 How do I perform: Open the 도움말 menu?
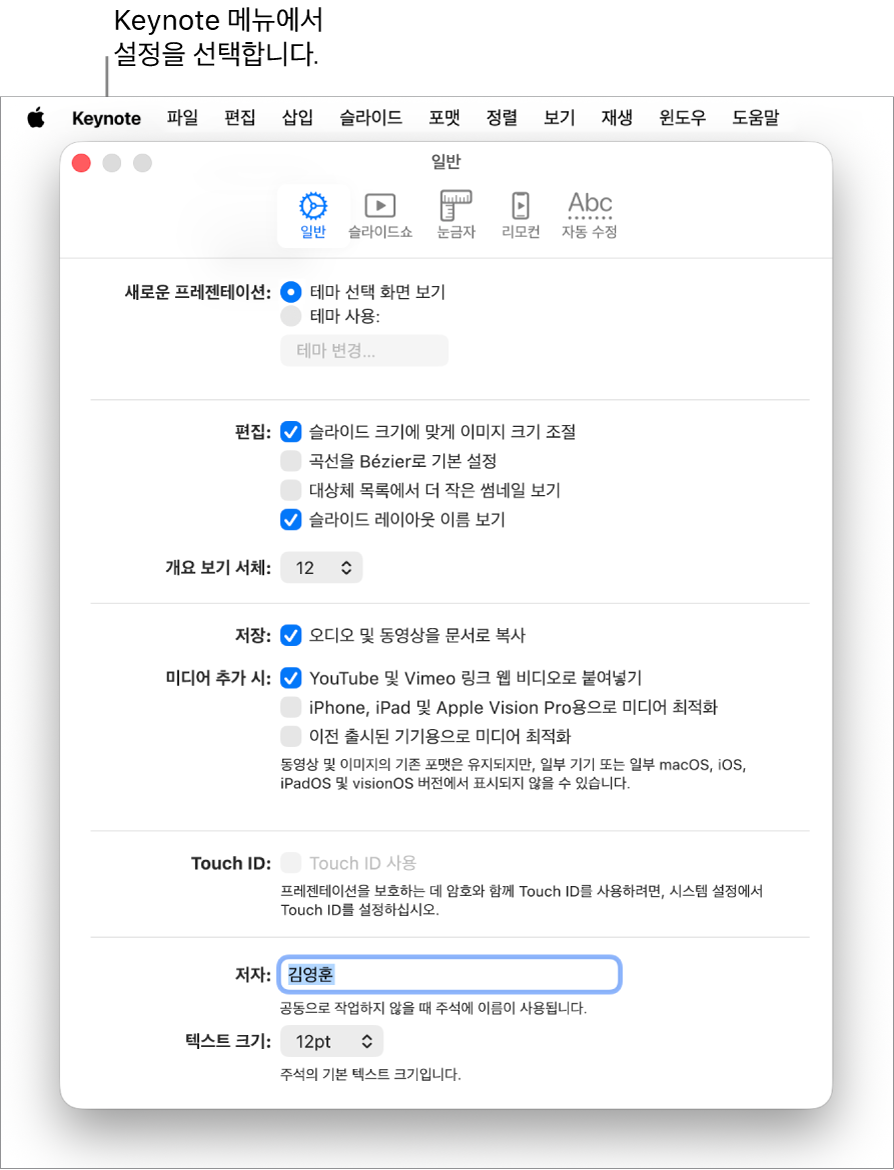coord(755,118)
